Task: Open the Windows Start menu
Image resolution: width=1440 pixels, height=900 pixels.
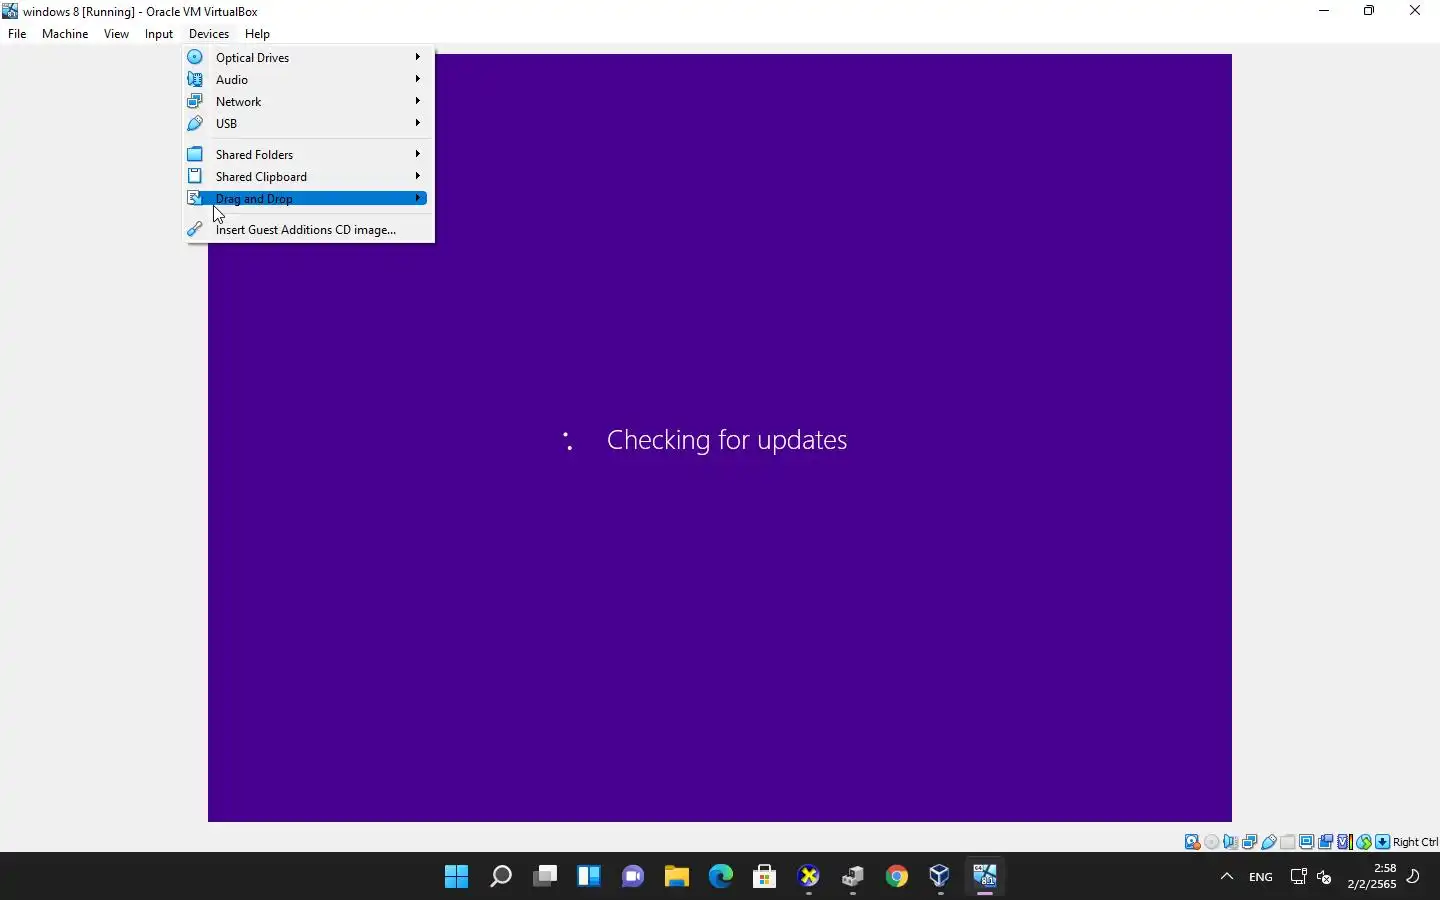Action: click(x=457, y=876)
